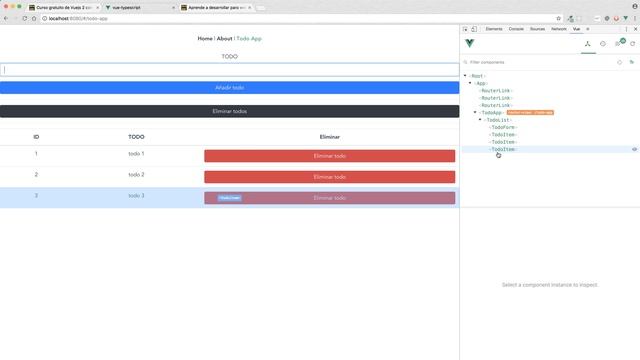
Task: Toggle the device toolbar icon in devtools
Action: click(x=474, y=29)
